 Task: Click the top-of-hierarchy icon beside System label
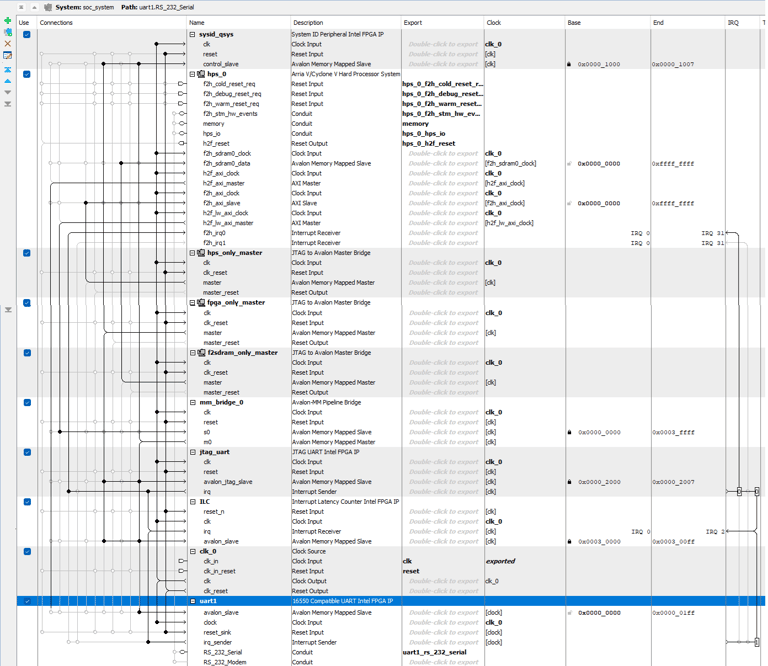pyautogui.click(x=21, y=7)
